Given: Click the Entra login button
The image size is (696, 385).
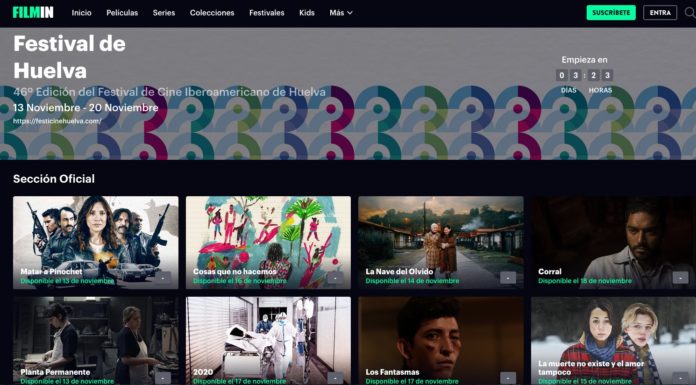Looking at the screenshot, I should [x=660, y=12].
